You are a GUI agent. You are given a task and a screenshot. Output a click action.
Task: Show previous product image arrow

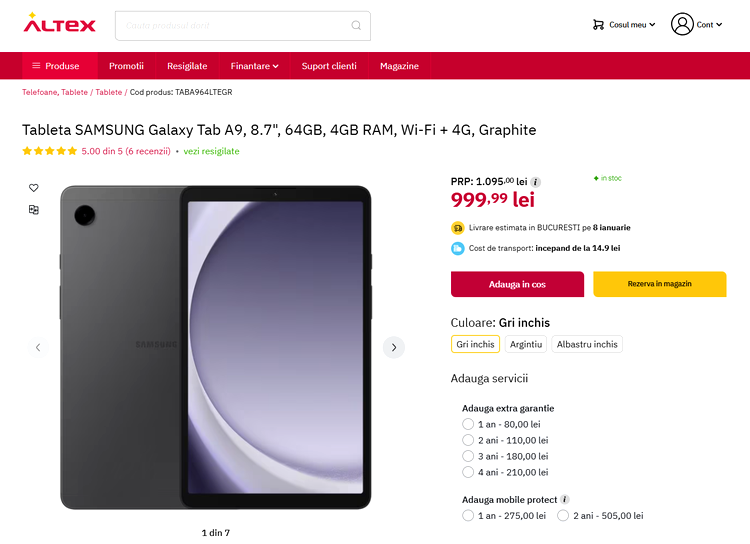tap(38, 347)
